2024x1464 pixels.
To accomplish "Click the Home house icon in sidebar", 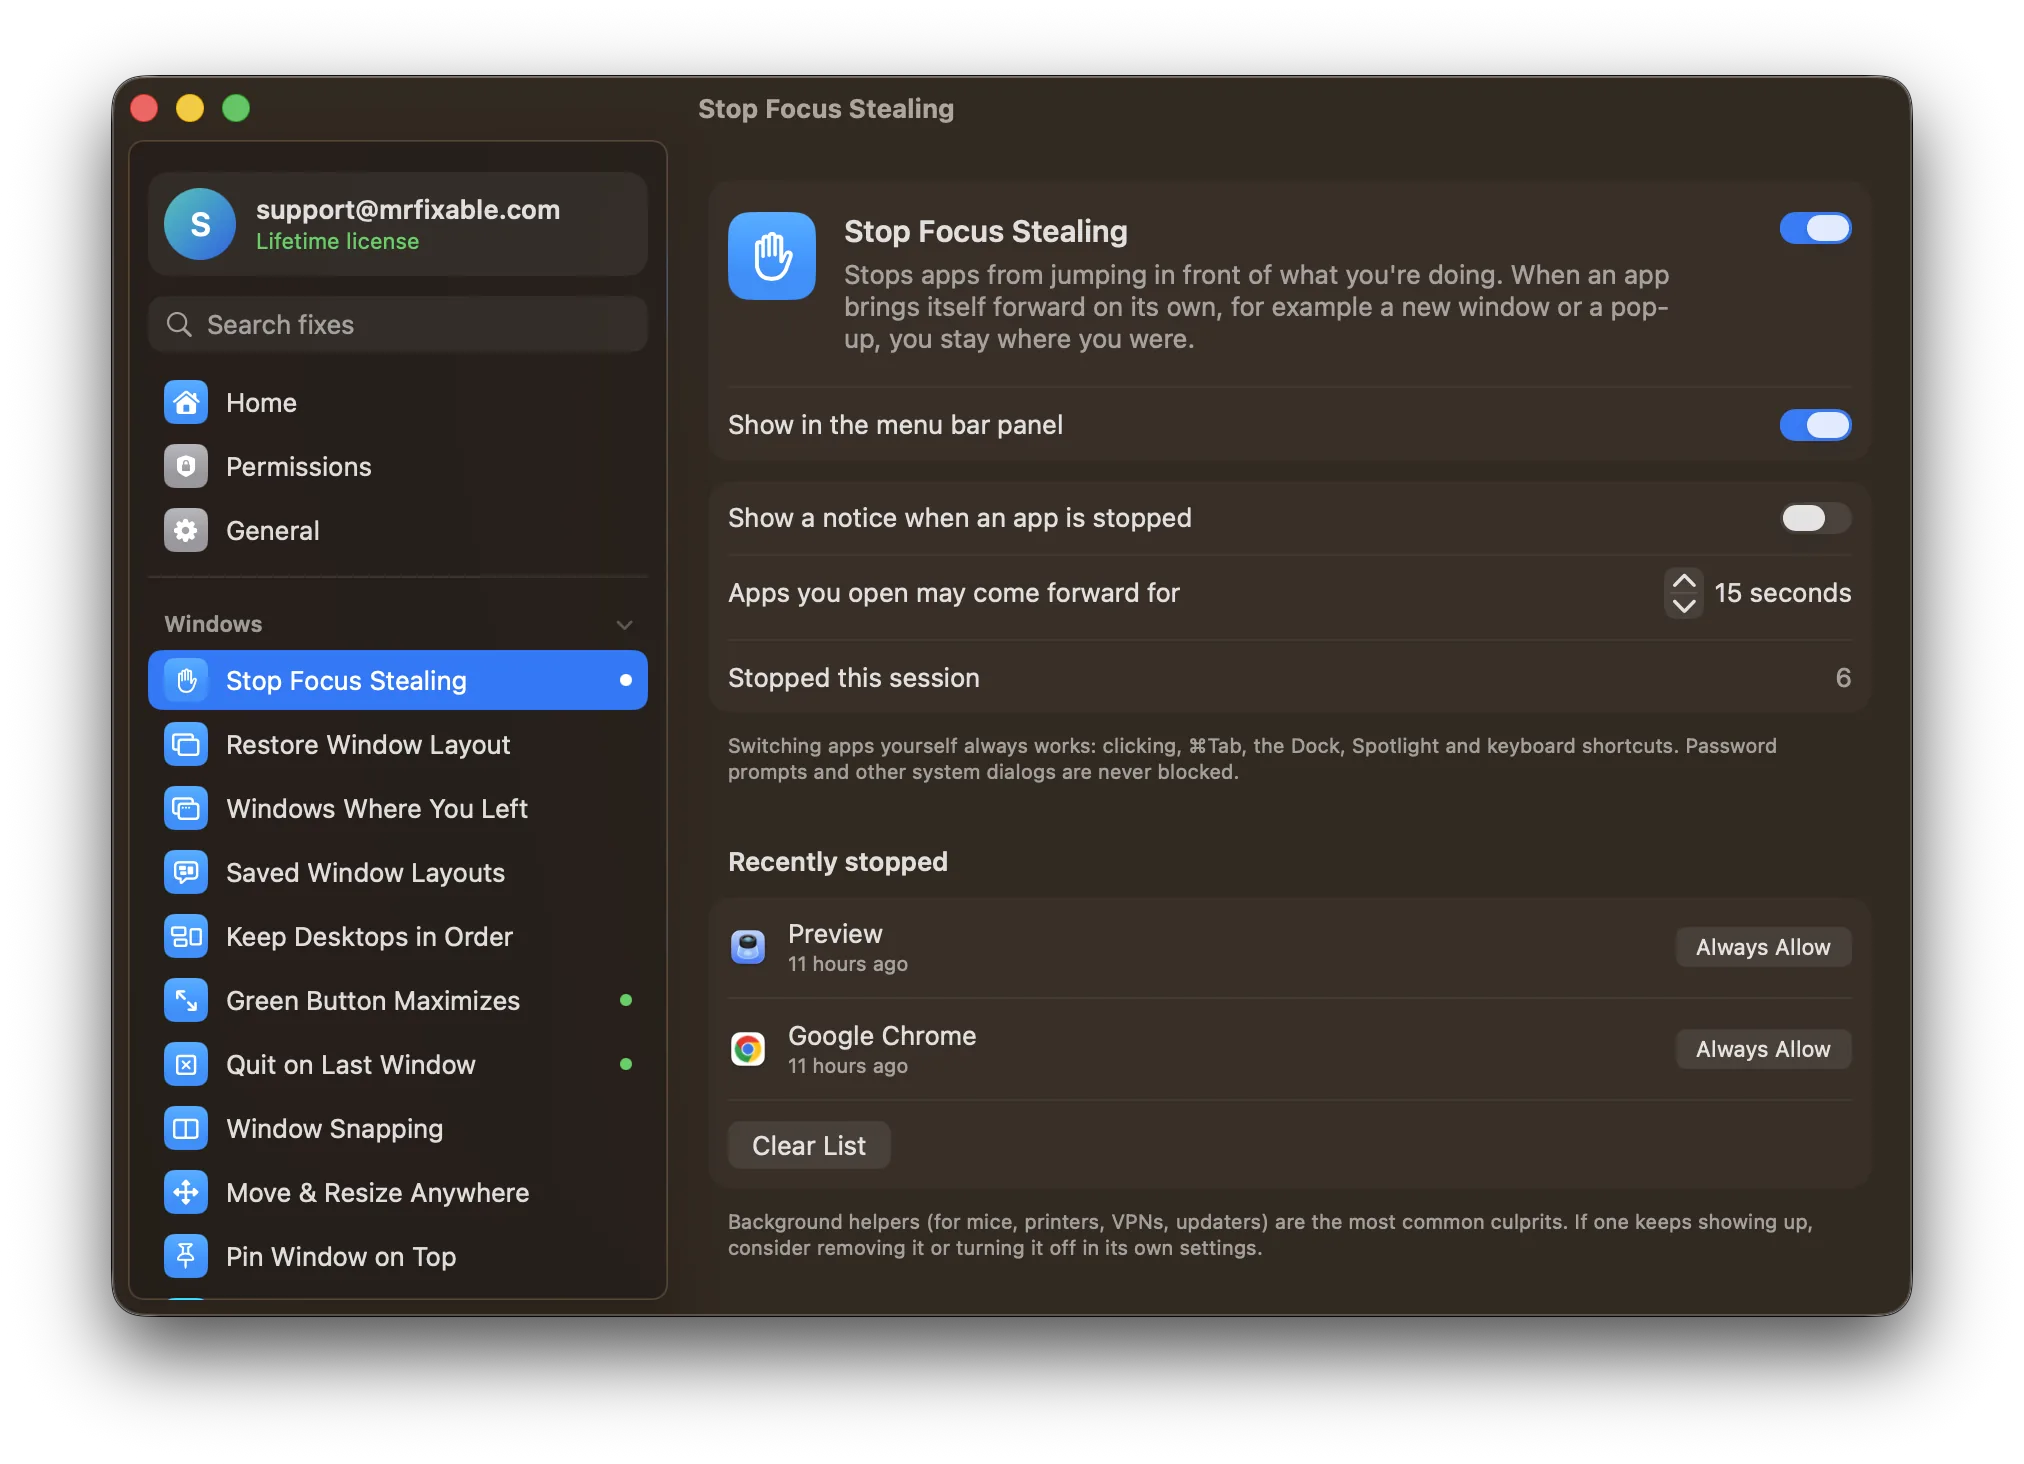I will pyautogui.click(x=186, y=403).
